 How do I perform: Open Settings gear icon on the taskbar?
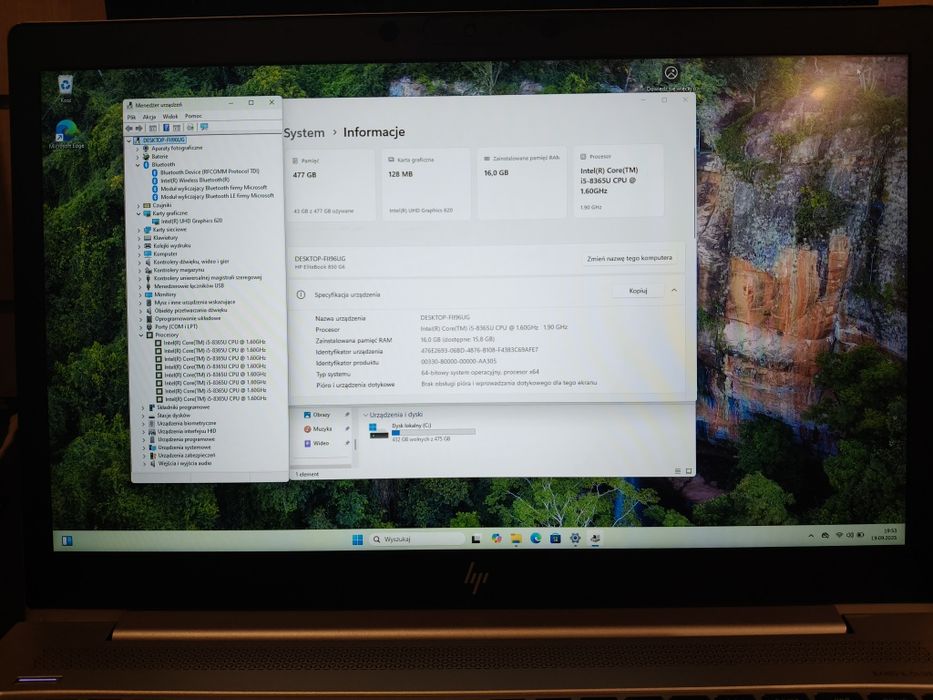coord(575,538)
